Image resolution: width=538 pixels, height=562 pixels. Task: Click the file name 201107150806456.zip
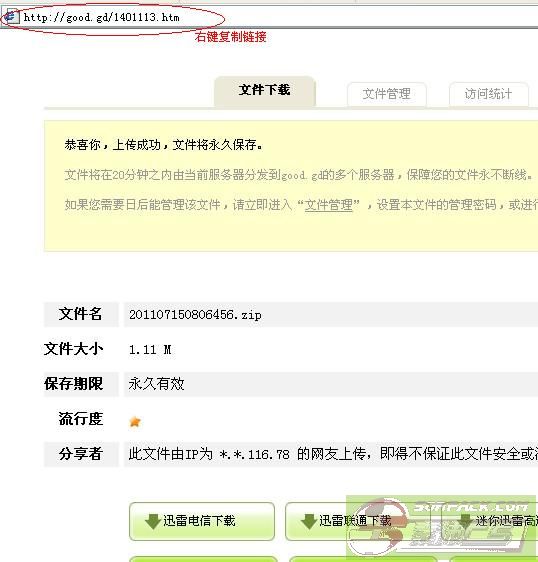pos(195,315)
